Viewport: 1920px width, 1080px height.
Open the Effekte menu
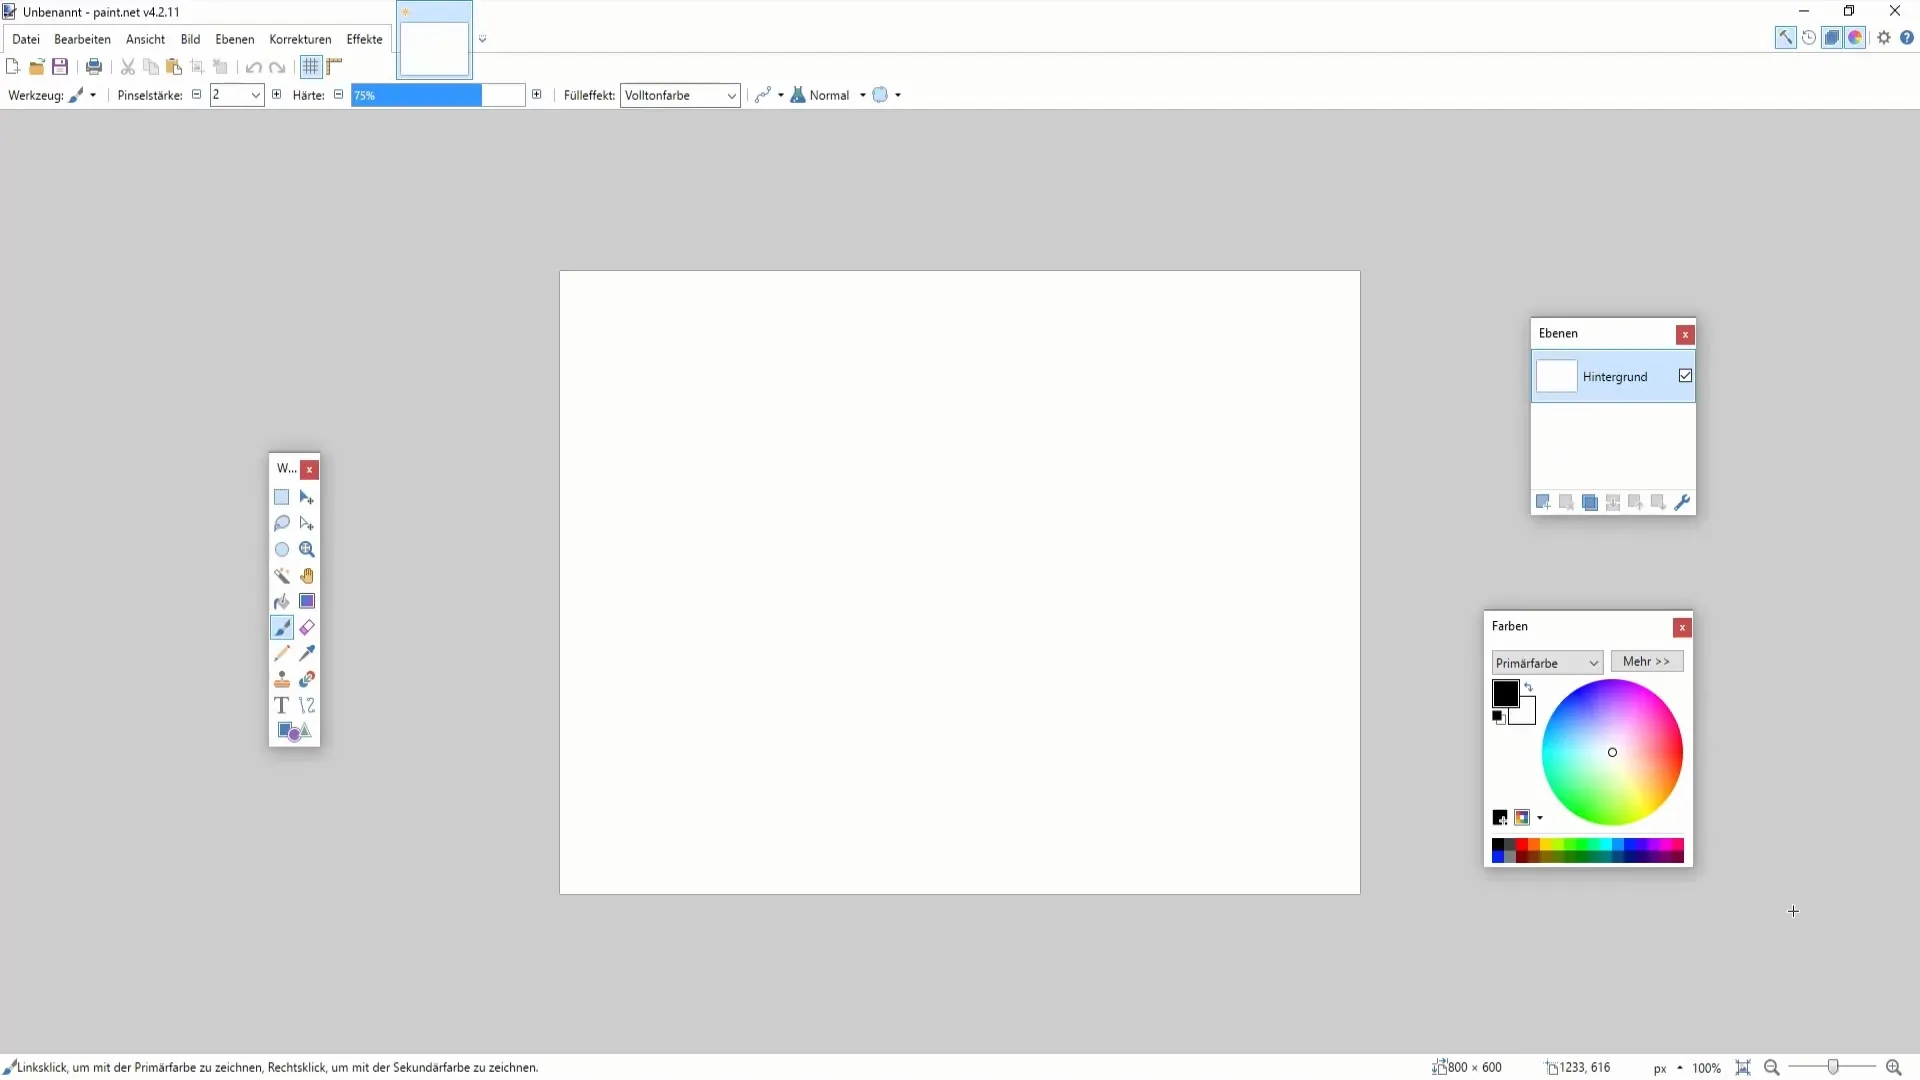(x=364, y=39)
